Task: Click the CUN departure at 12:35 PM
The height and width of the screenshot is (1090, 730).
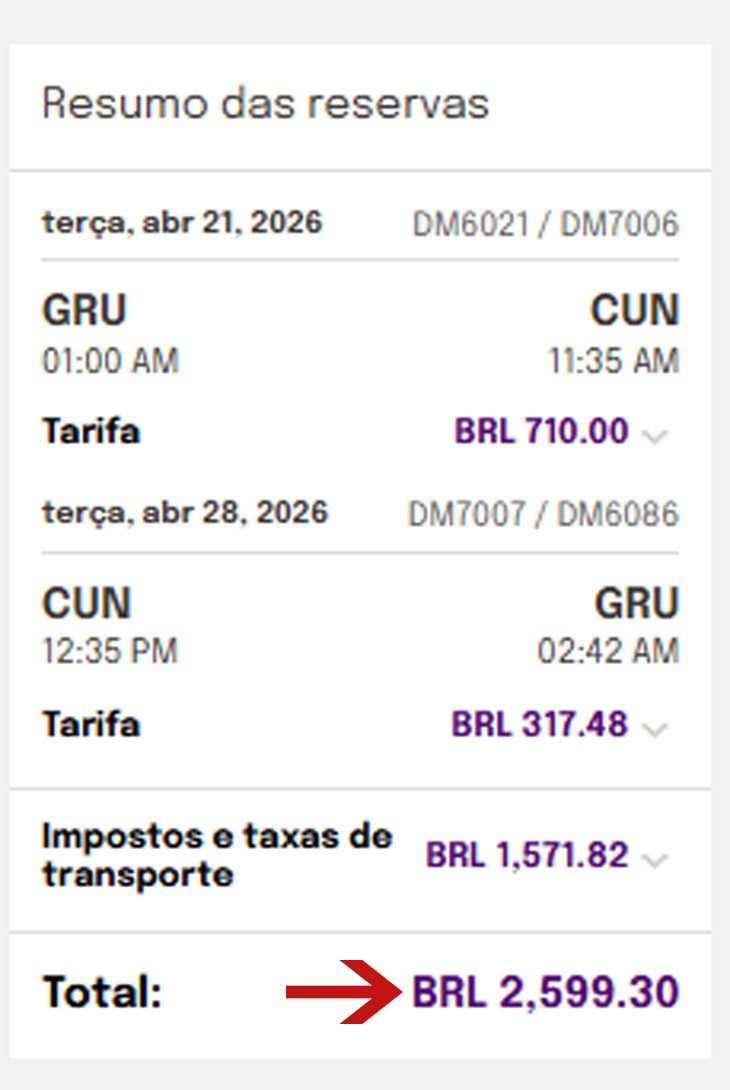Action: click(x=87, y=603)
